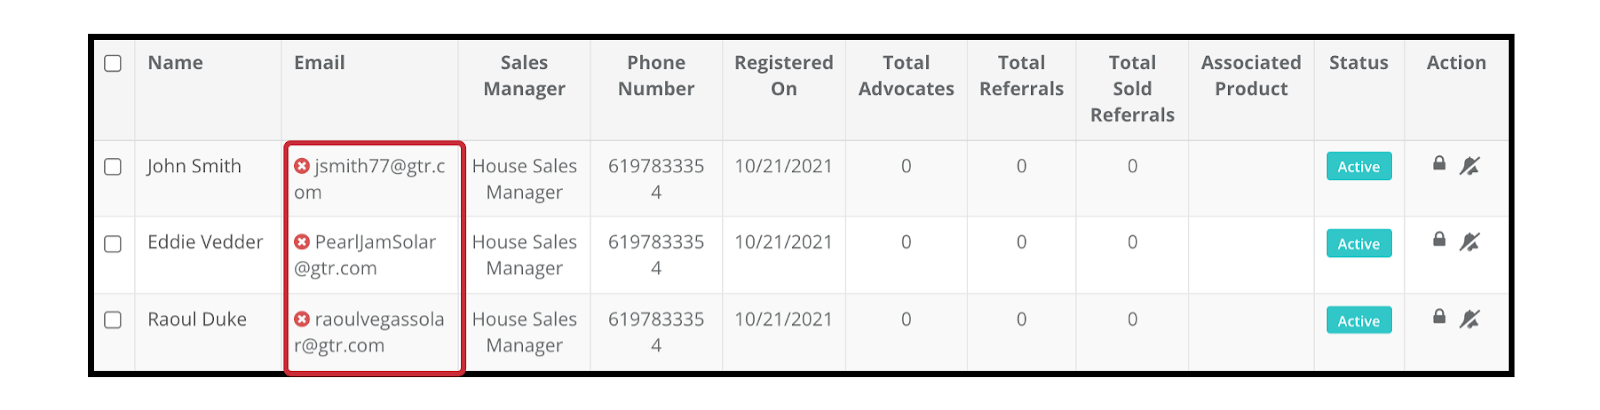Click the lock icon for Eddie Vedder
The width and height of the screenshot is (1600, 410).
click(1439, 239)
